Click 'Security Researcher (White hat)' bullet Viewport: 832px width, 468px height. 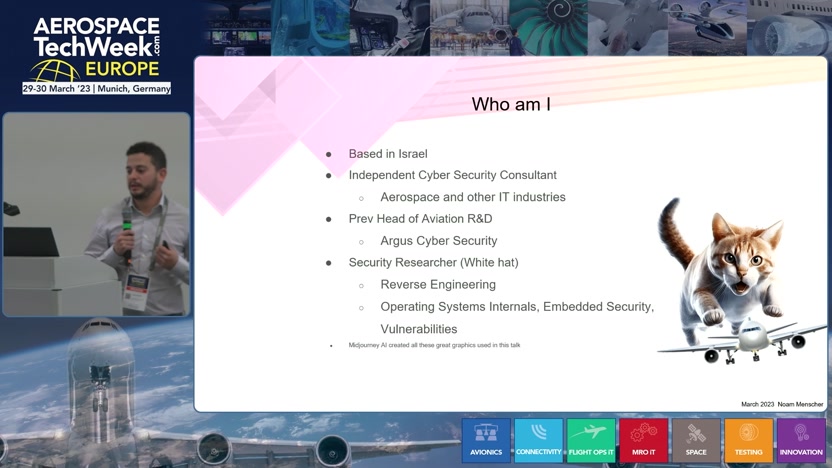point(434,263)
